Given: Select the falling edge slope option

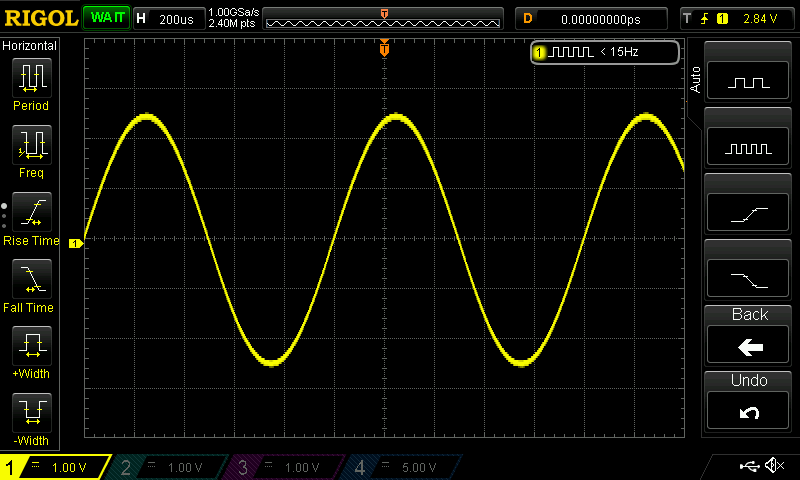Looking at the screenshot, I should [749, 279].
